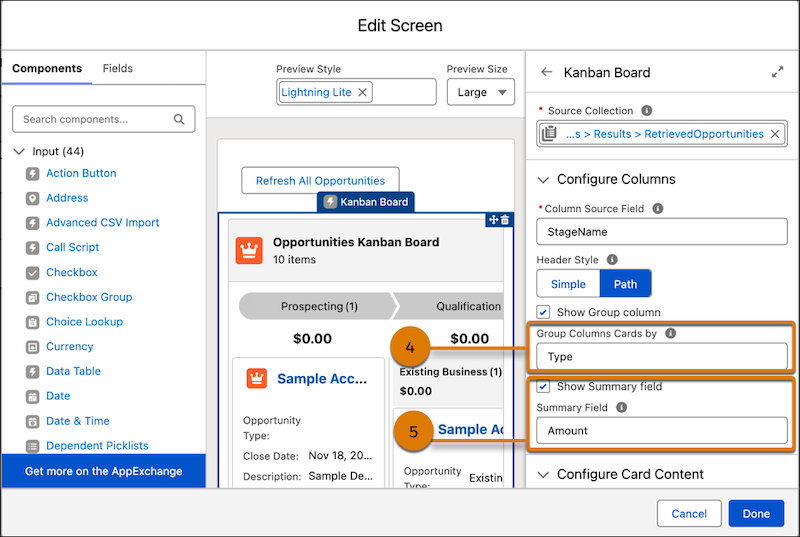Show Source Collection info tooltip
The width and height of the screenshot is (800, 537).
646,110
